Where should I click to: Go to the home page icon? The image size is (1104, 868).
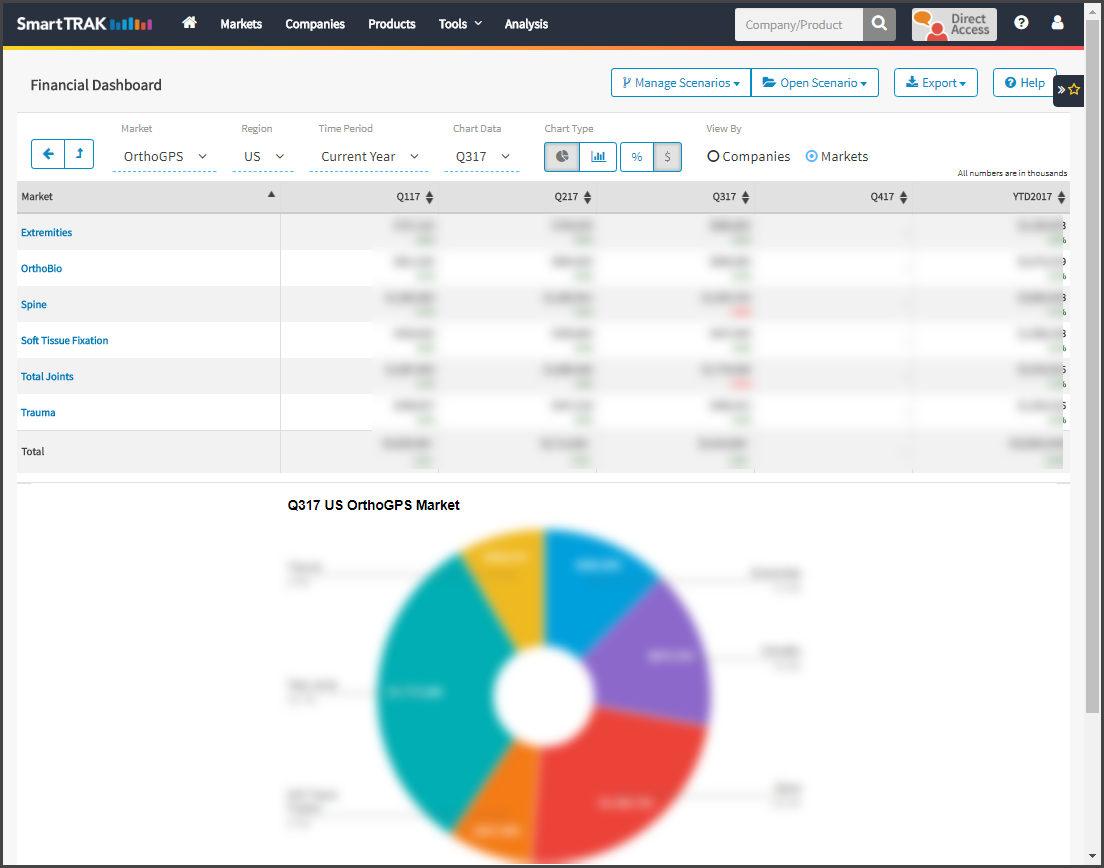pos(189,23)
